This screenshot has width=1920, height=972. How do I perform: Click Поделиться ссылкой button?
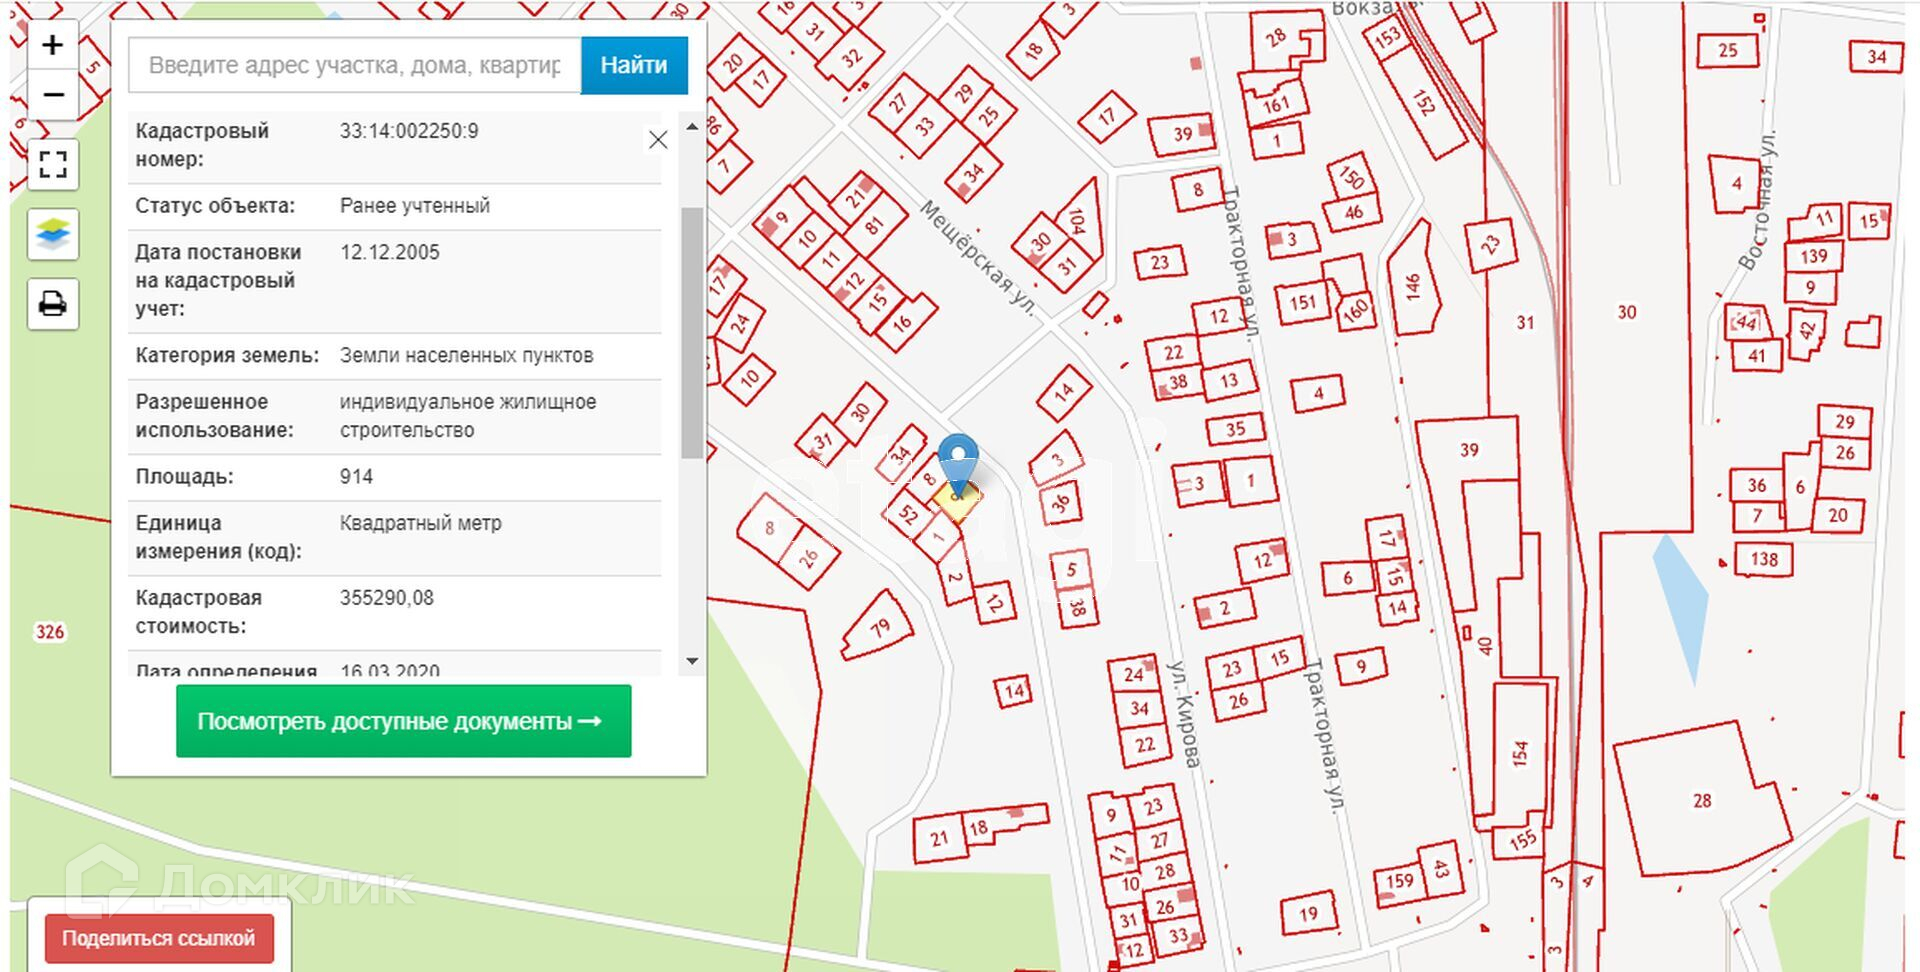[x=159, y=938]
